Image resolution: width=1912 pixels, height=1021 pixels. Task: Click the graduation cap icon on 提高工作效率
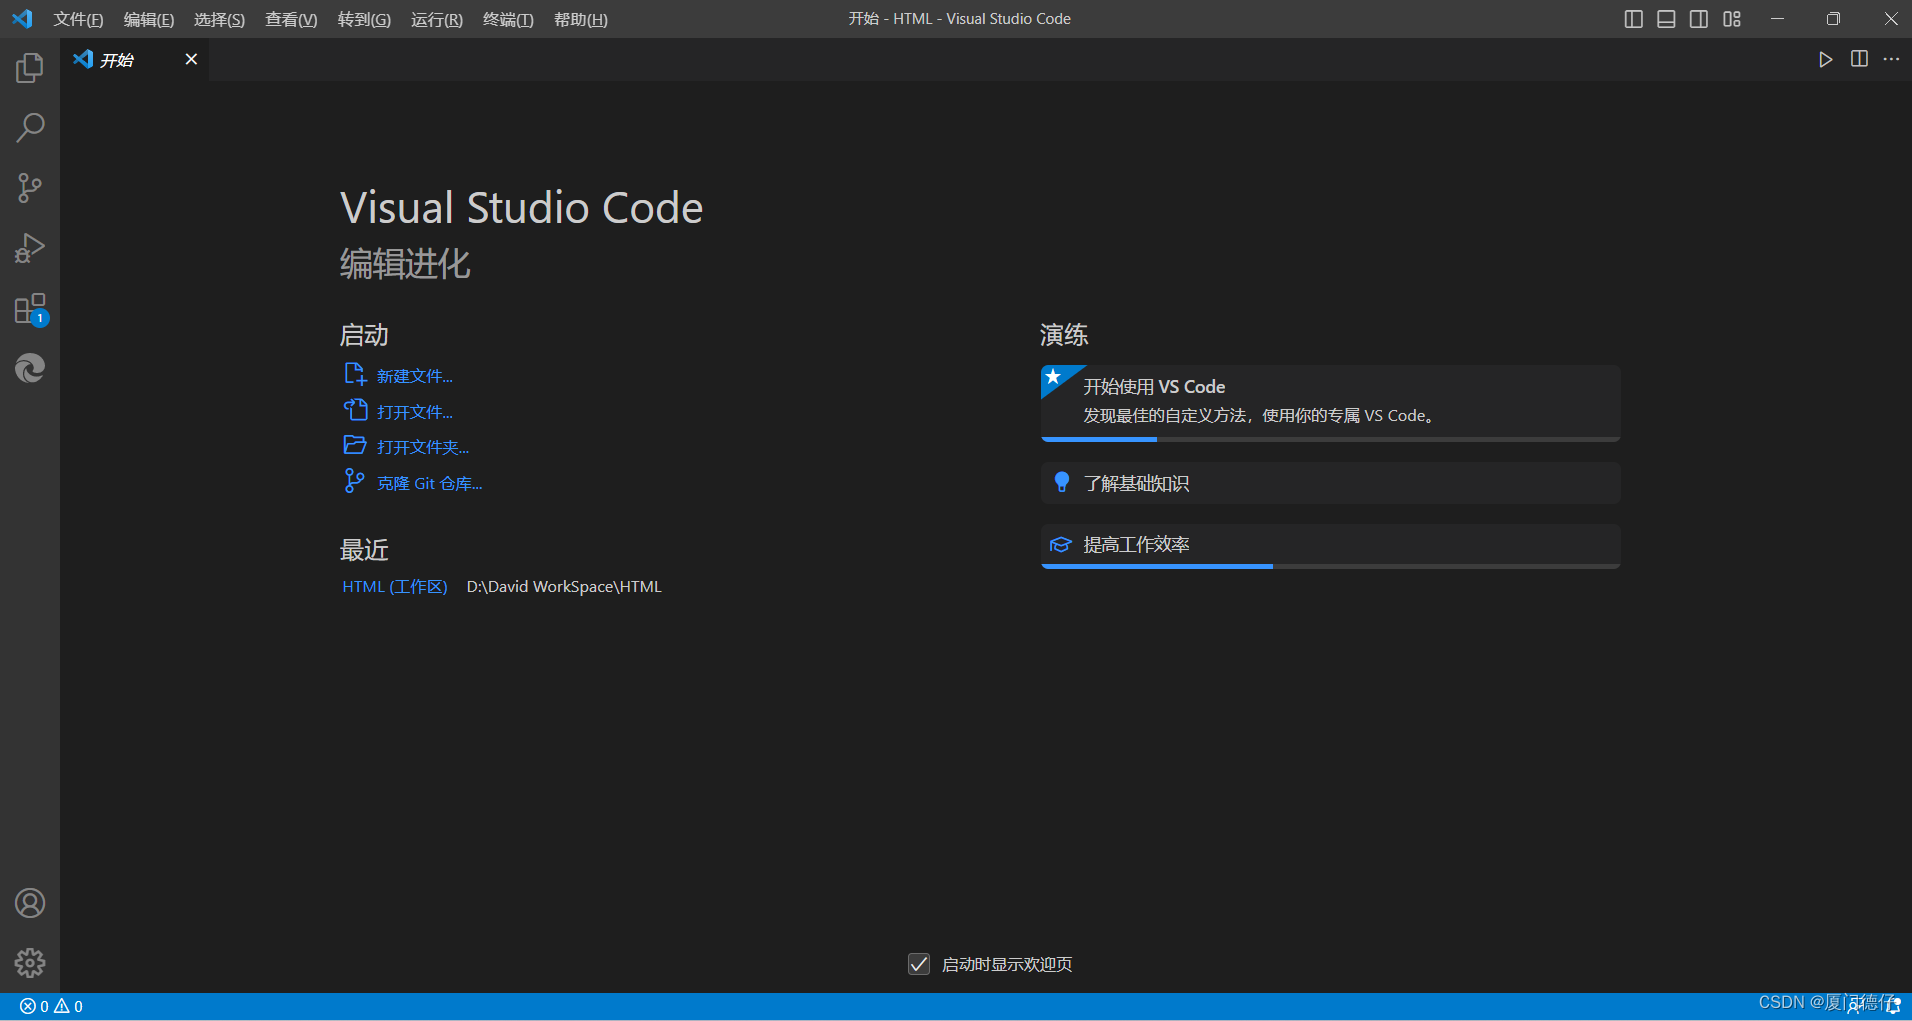pos(1061,545)
